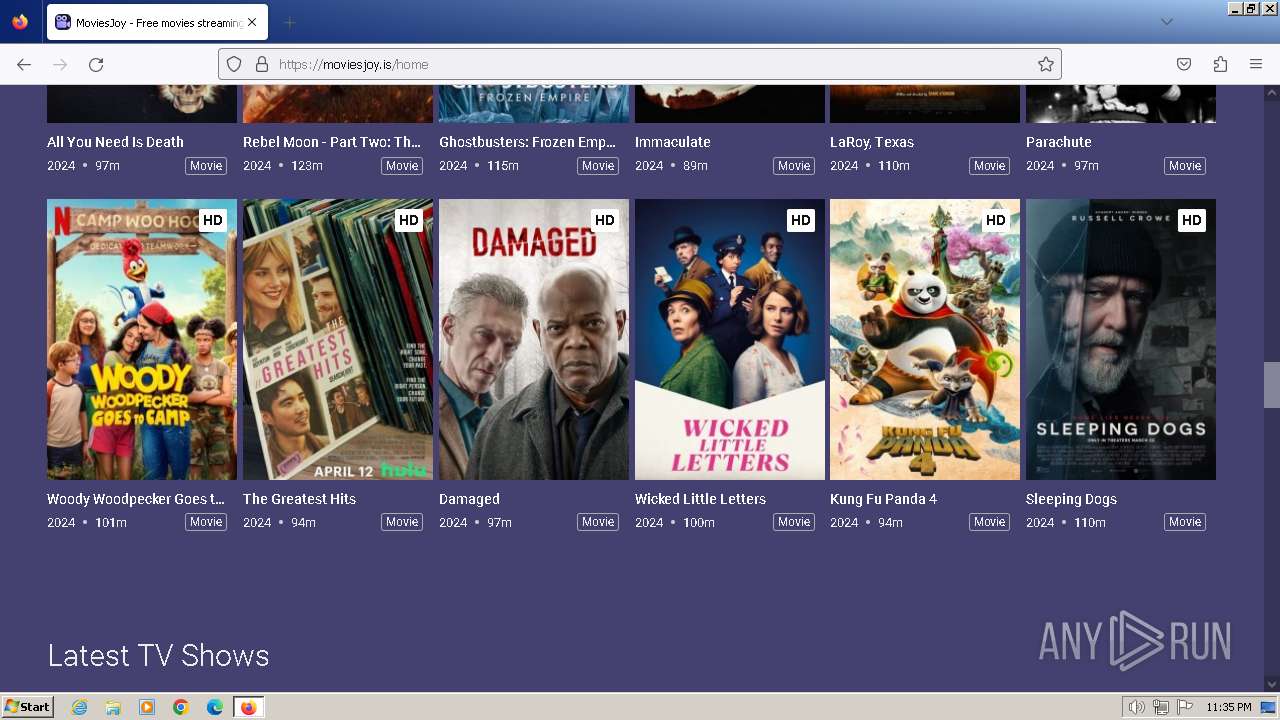The image size is (1280, 720).
Task: Click the 2024 • 94m text under Kung Fu Panda 4
Action: click(866, 522)
